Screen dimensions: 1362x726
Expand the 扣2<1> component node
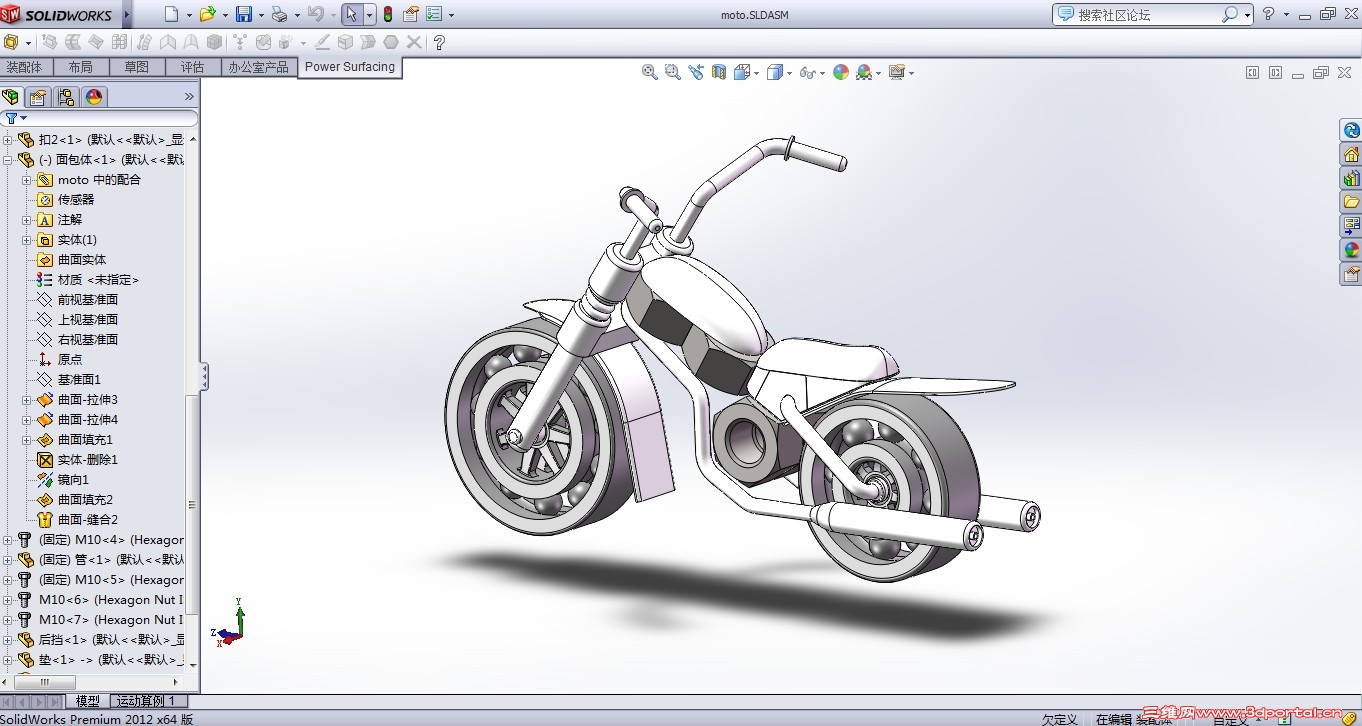[x=7, y=140]
